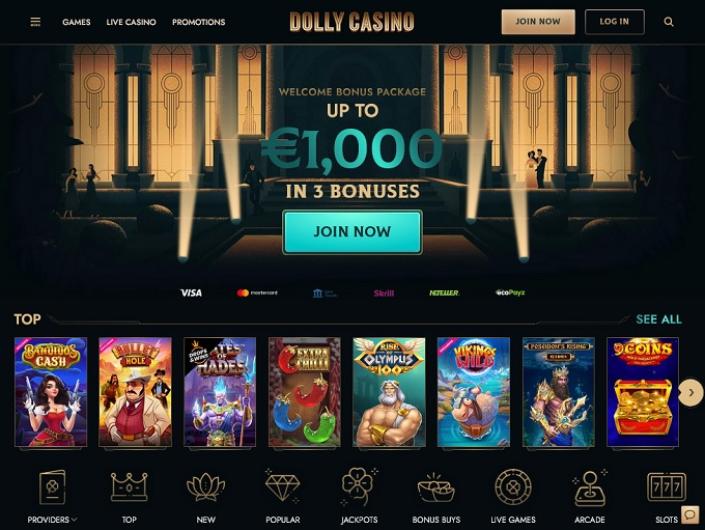Choose the Arcade joystick icon
This screenshot has width=705, height=530.
[x=589, y=488]
